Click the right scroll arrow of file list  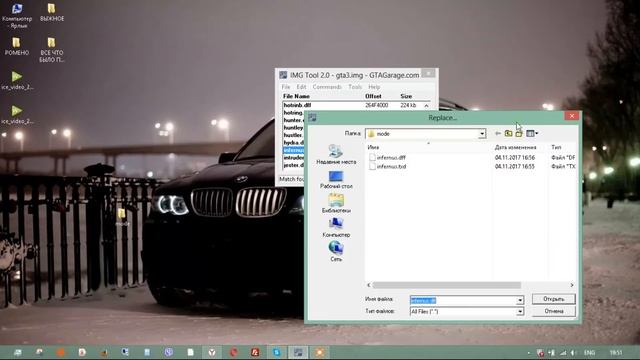(572, 285)
